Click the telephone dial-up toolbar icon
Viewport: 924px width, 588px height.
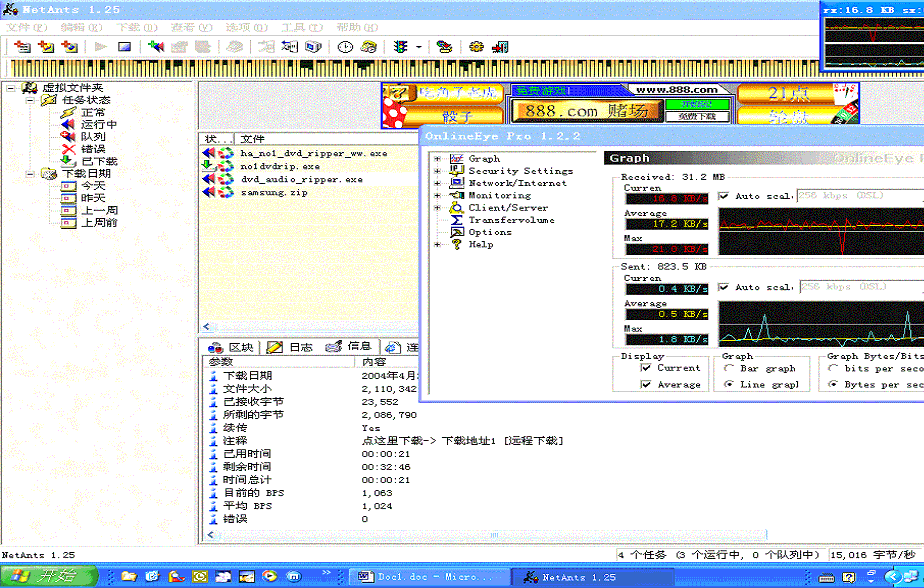pyautogui.click(x=369, y=47)
